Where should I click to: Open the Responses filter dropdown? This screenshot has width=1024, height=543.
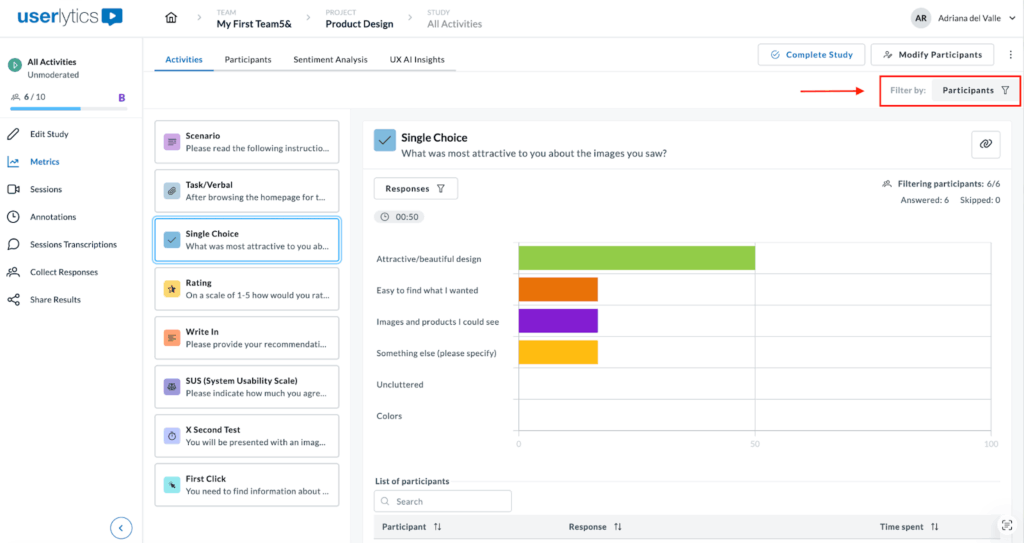(x=415, y=188)
